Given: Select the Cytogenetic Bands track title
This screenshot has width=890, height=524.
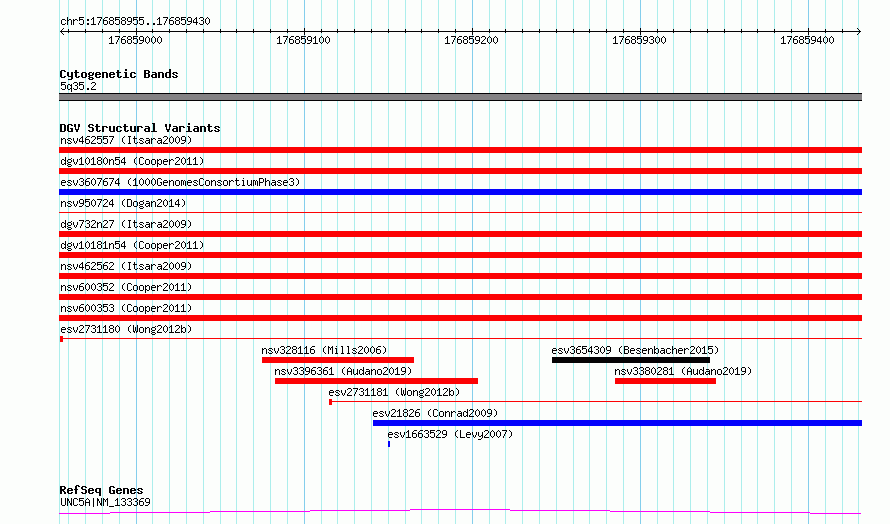Looking at the screenshot, I should (x=119, y=74).
